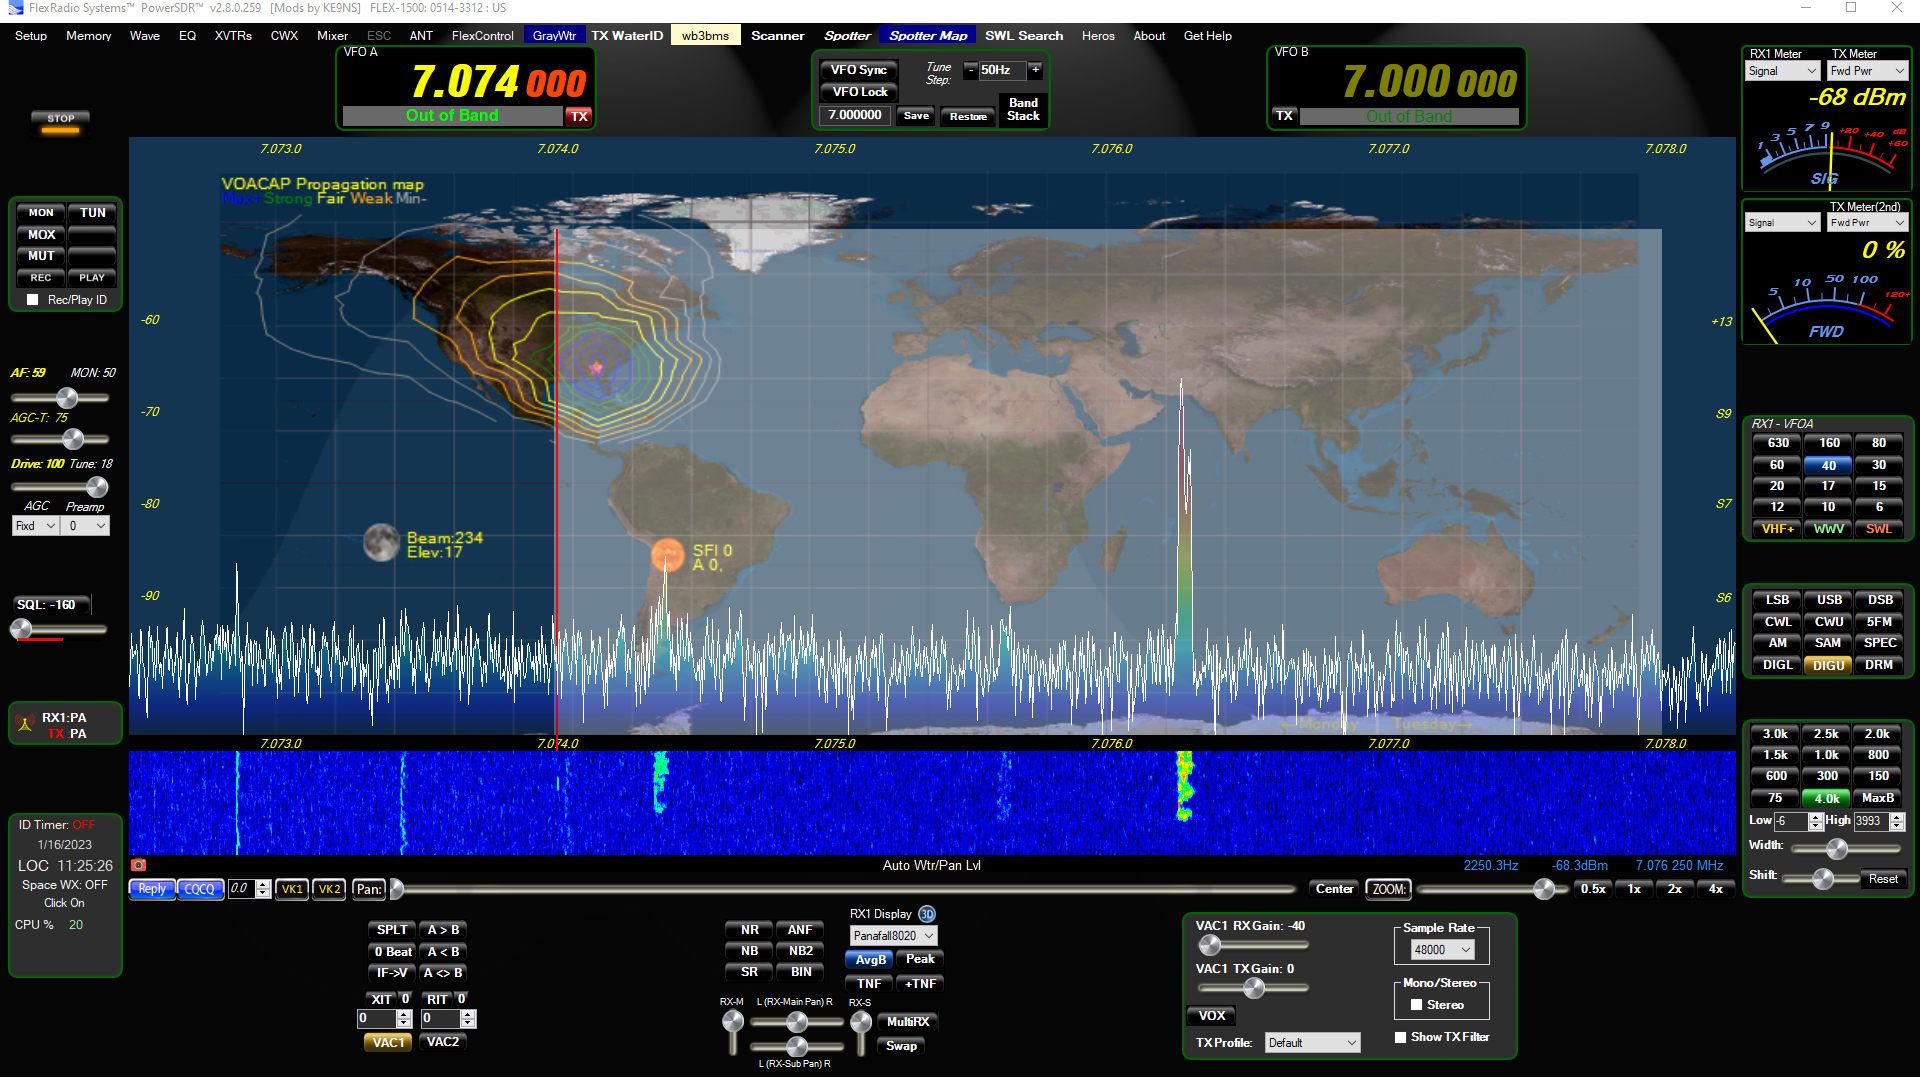
Task: Click the plus Tune Step button
Action: (x=1036, y=70)
